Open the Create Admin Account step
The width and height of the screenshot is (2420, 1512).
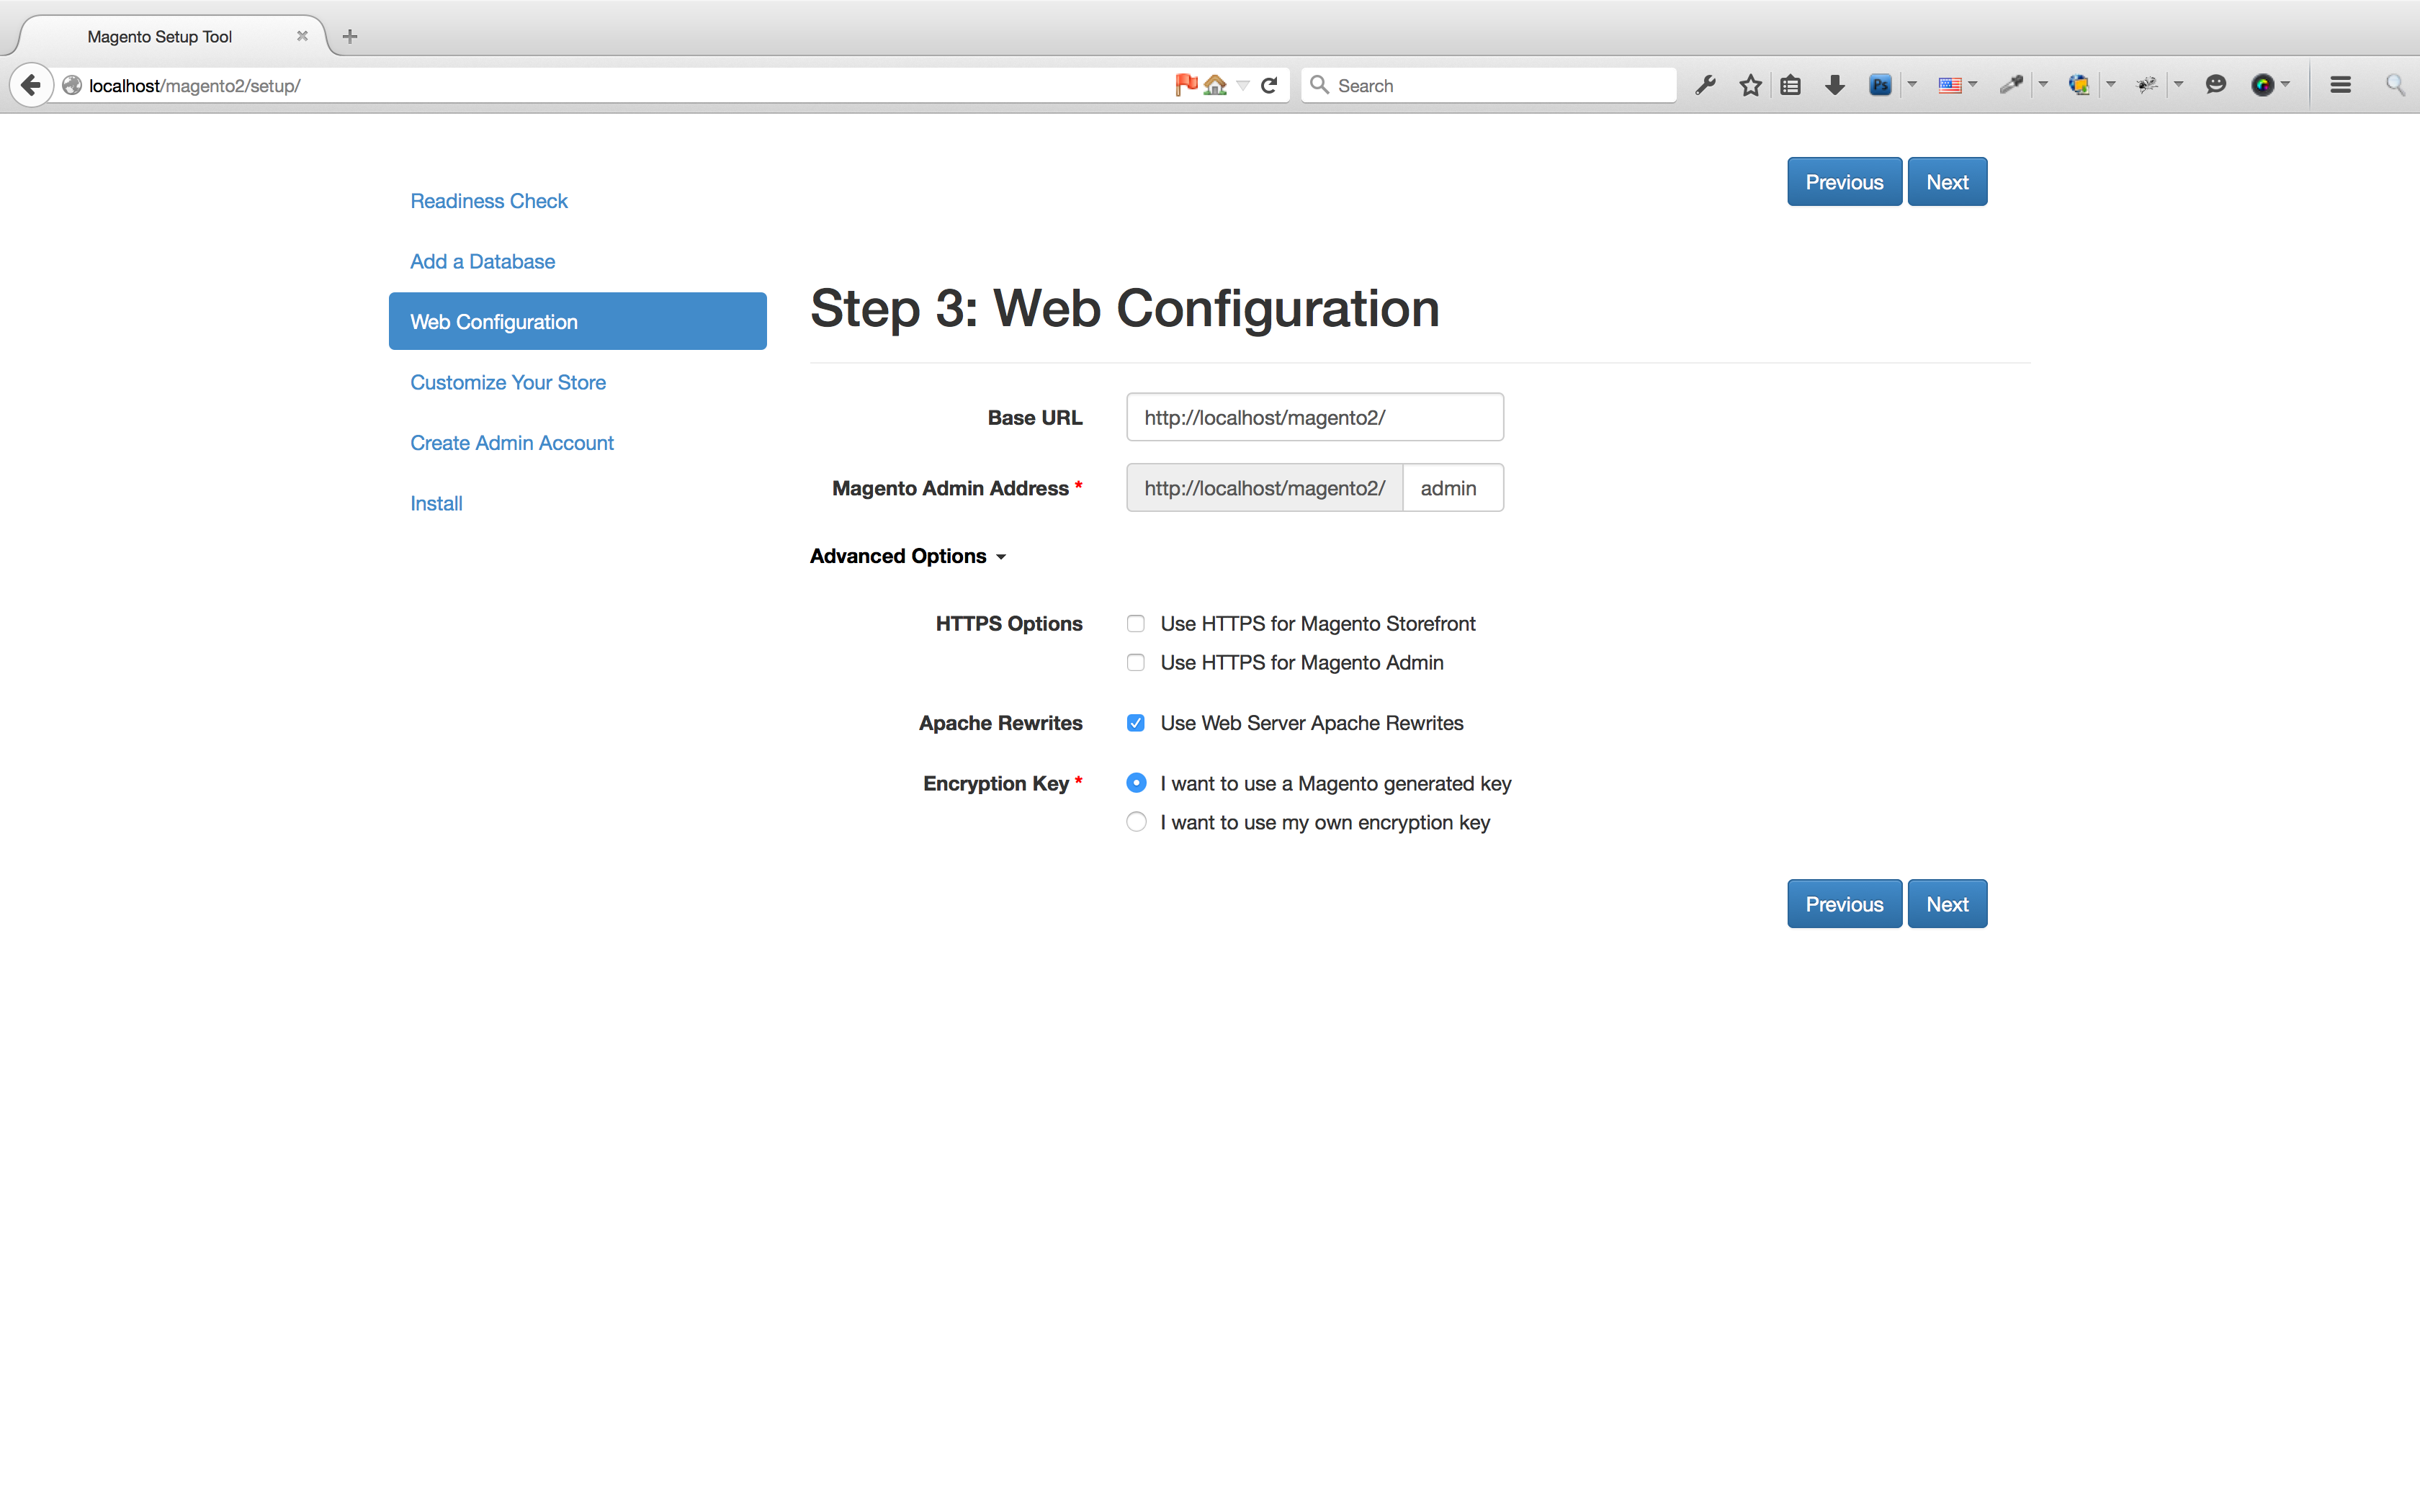pyautogui.click(x=512, y=443)
